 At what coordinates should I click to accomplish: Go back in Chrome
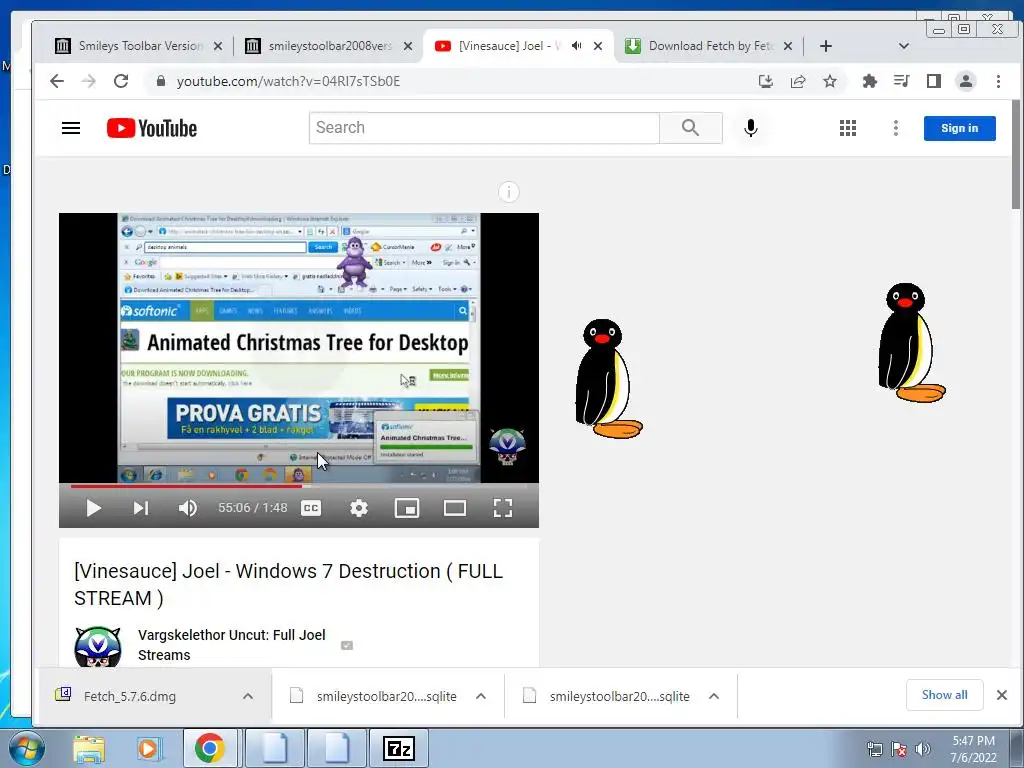pos(57,81)
